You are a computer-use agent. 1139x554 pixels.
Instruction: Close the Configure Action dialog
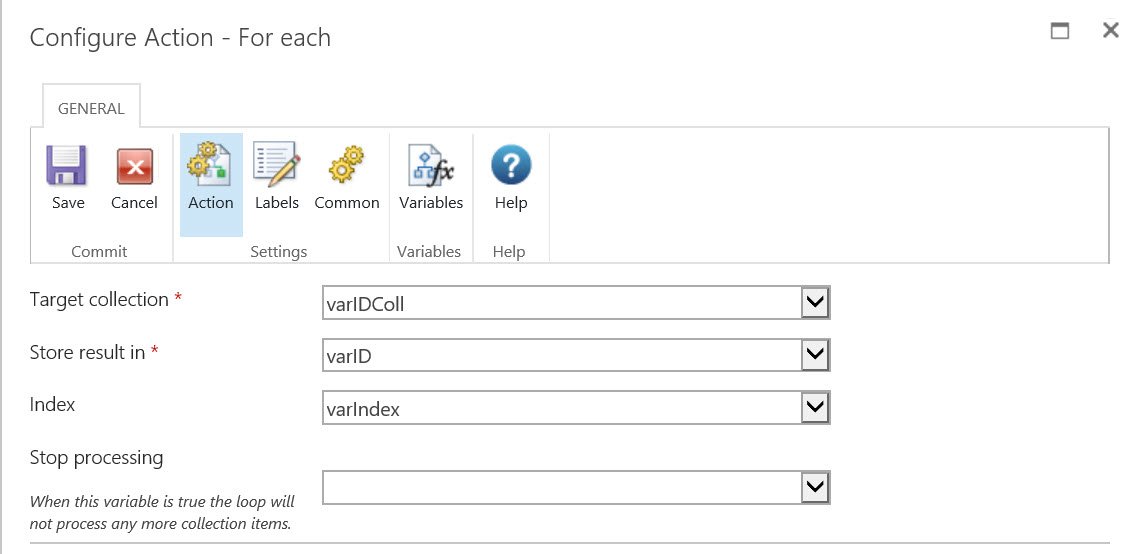[1110, 31]
